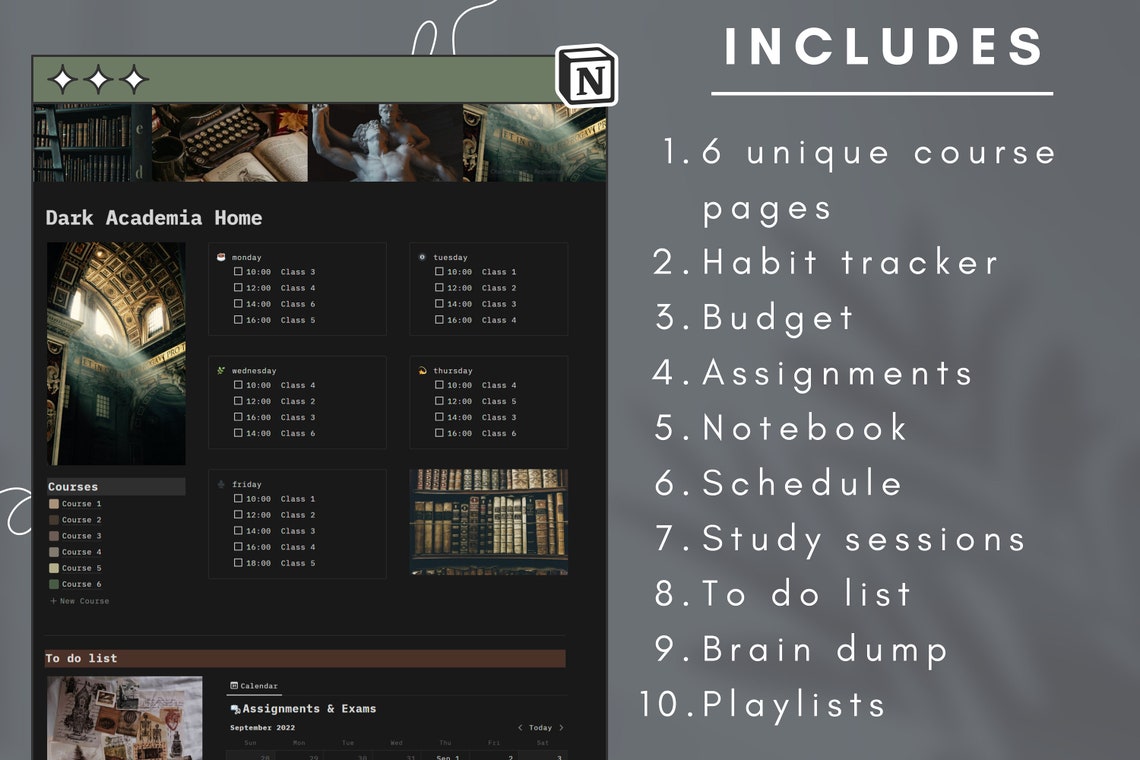Check monday 10:00 Class 3 box
Image resolution: width=1140 pixels, height=760 pixels.
point(238,271)
